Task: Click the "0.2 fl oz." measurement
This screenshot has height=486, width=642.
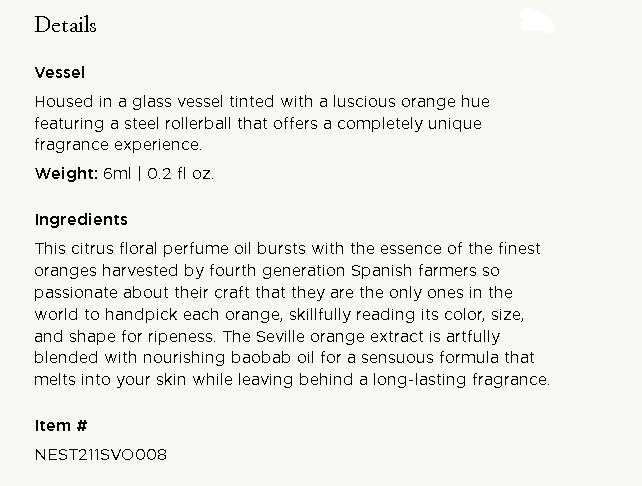Action: [x=180, y=174]
